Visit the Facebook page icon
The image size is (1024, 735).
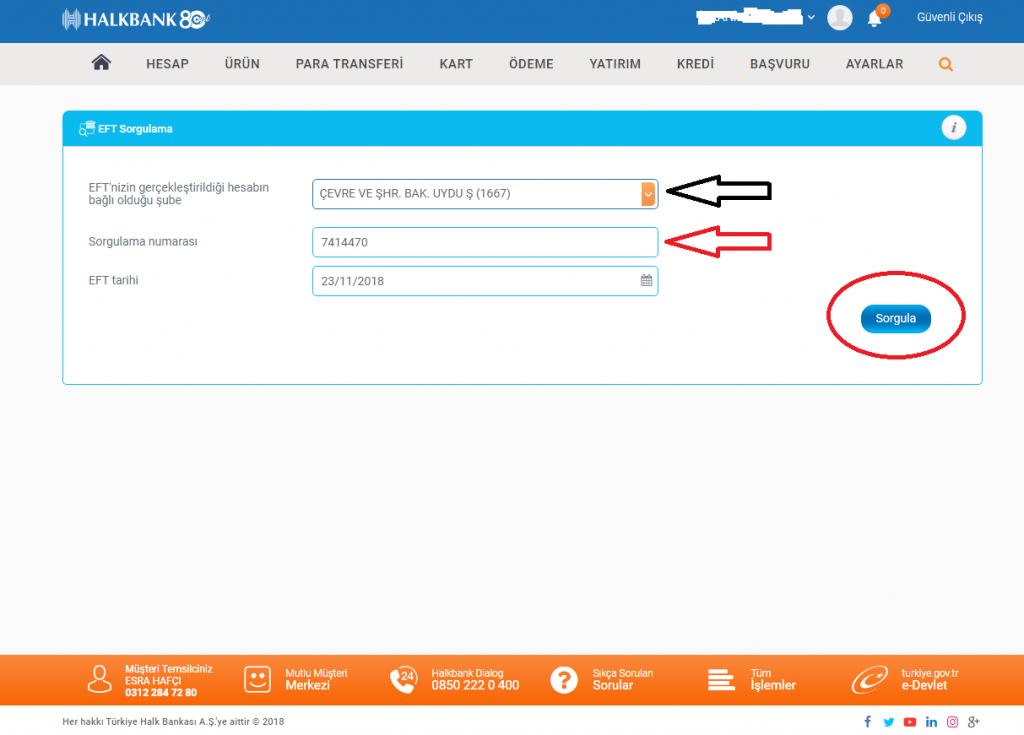point(867,721)
